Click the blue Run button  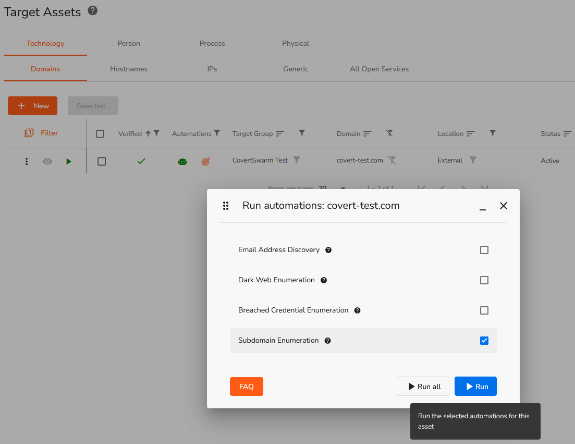[476, 386]
